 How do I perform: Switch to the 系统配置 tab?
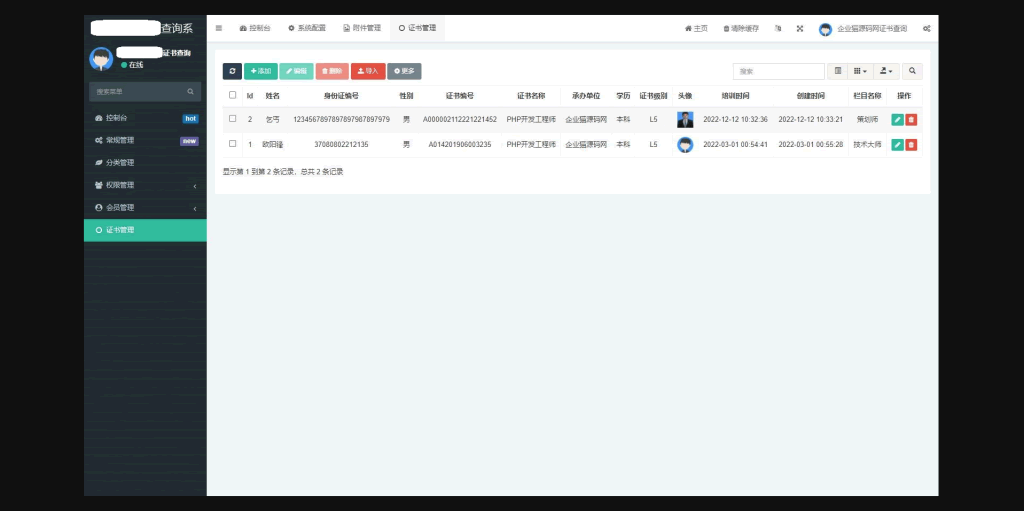(x=306, y=29)
